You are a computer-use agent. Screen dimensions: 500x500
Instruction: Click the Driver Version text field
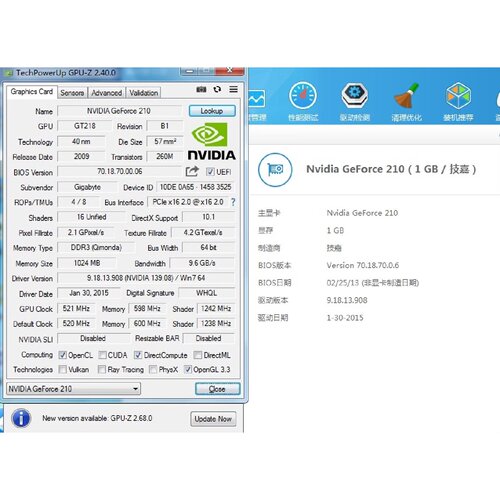click(x=146, y=278)
